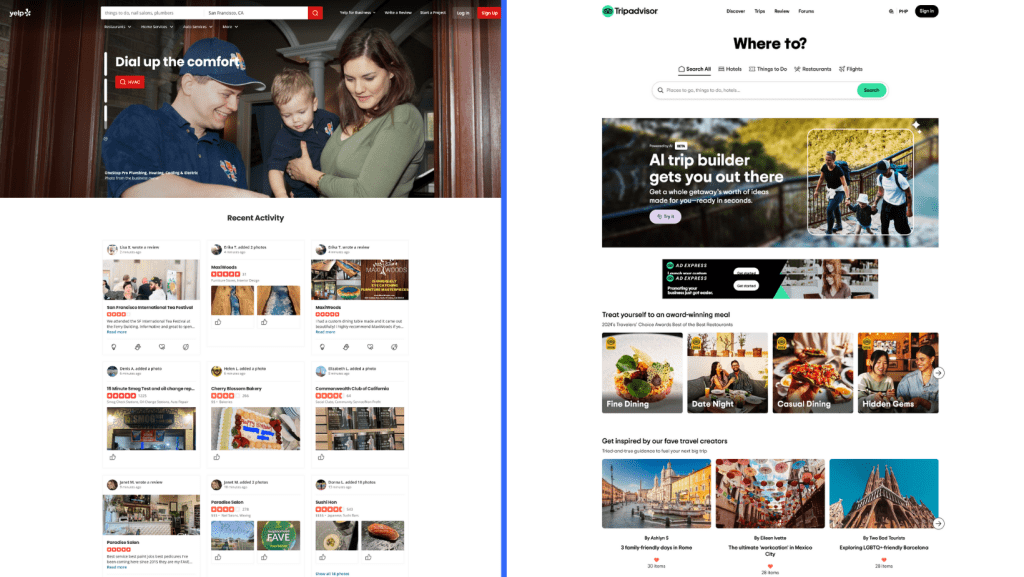Click the 'Oh no' reaction on Erika T.'s review

(x=394, y=346)
